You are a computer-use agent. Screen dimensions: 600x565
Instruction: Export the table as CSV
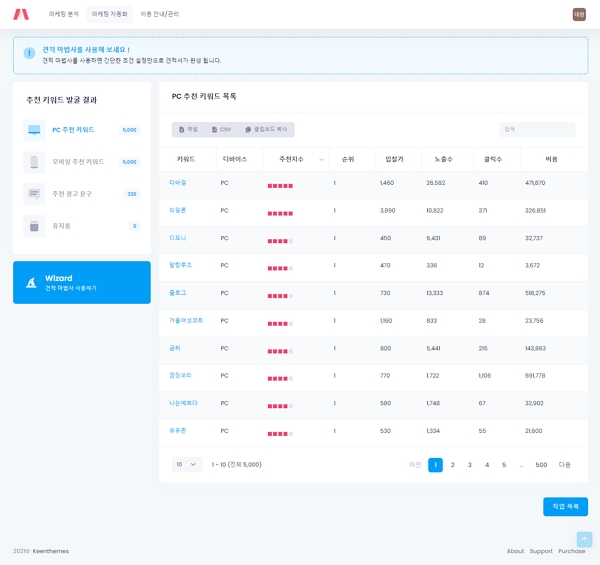click(x=221, y=130)
